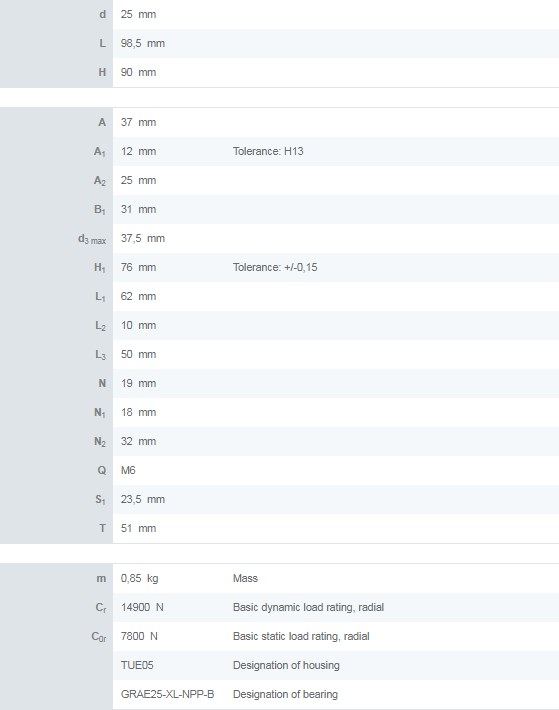Select the d3 max label

[x=92, y=239]
